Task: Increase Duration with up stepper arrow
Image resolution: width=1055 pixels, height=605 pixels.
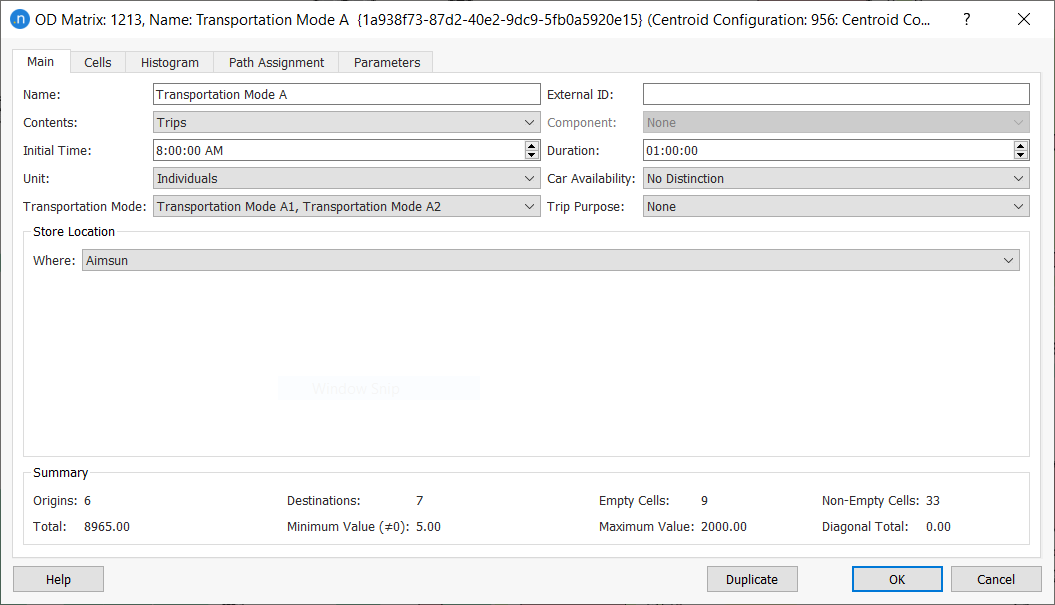Action: 1020,146
